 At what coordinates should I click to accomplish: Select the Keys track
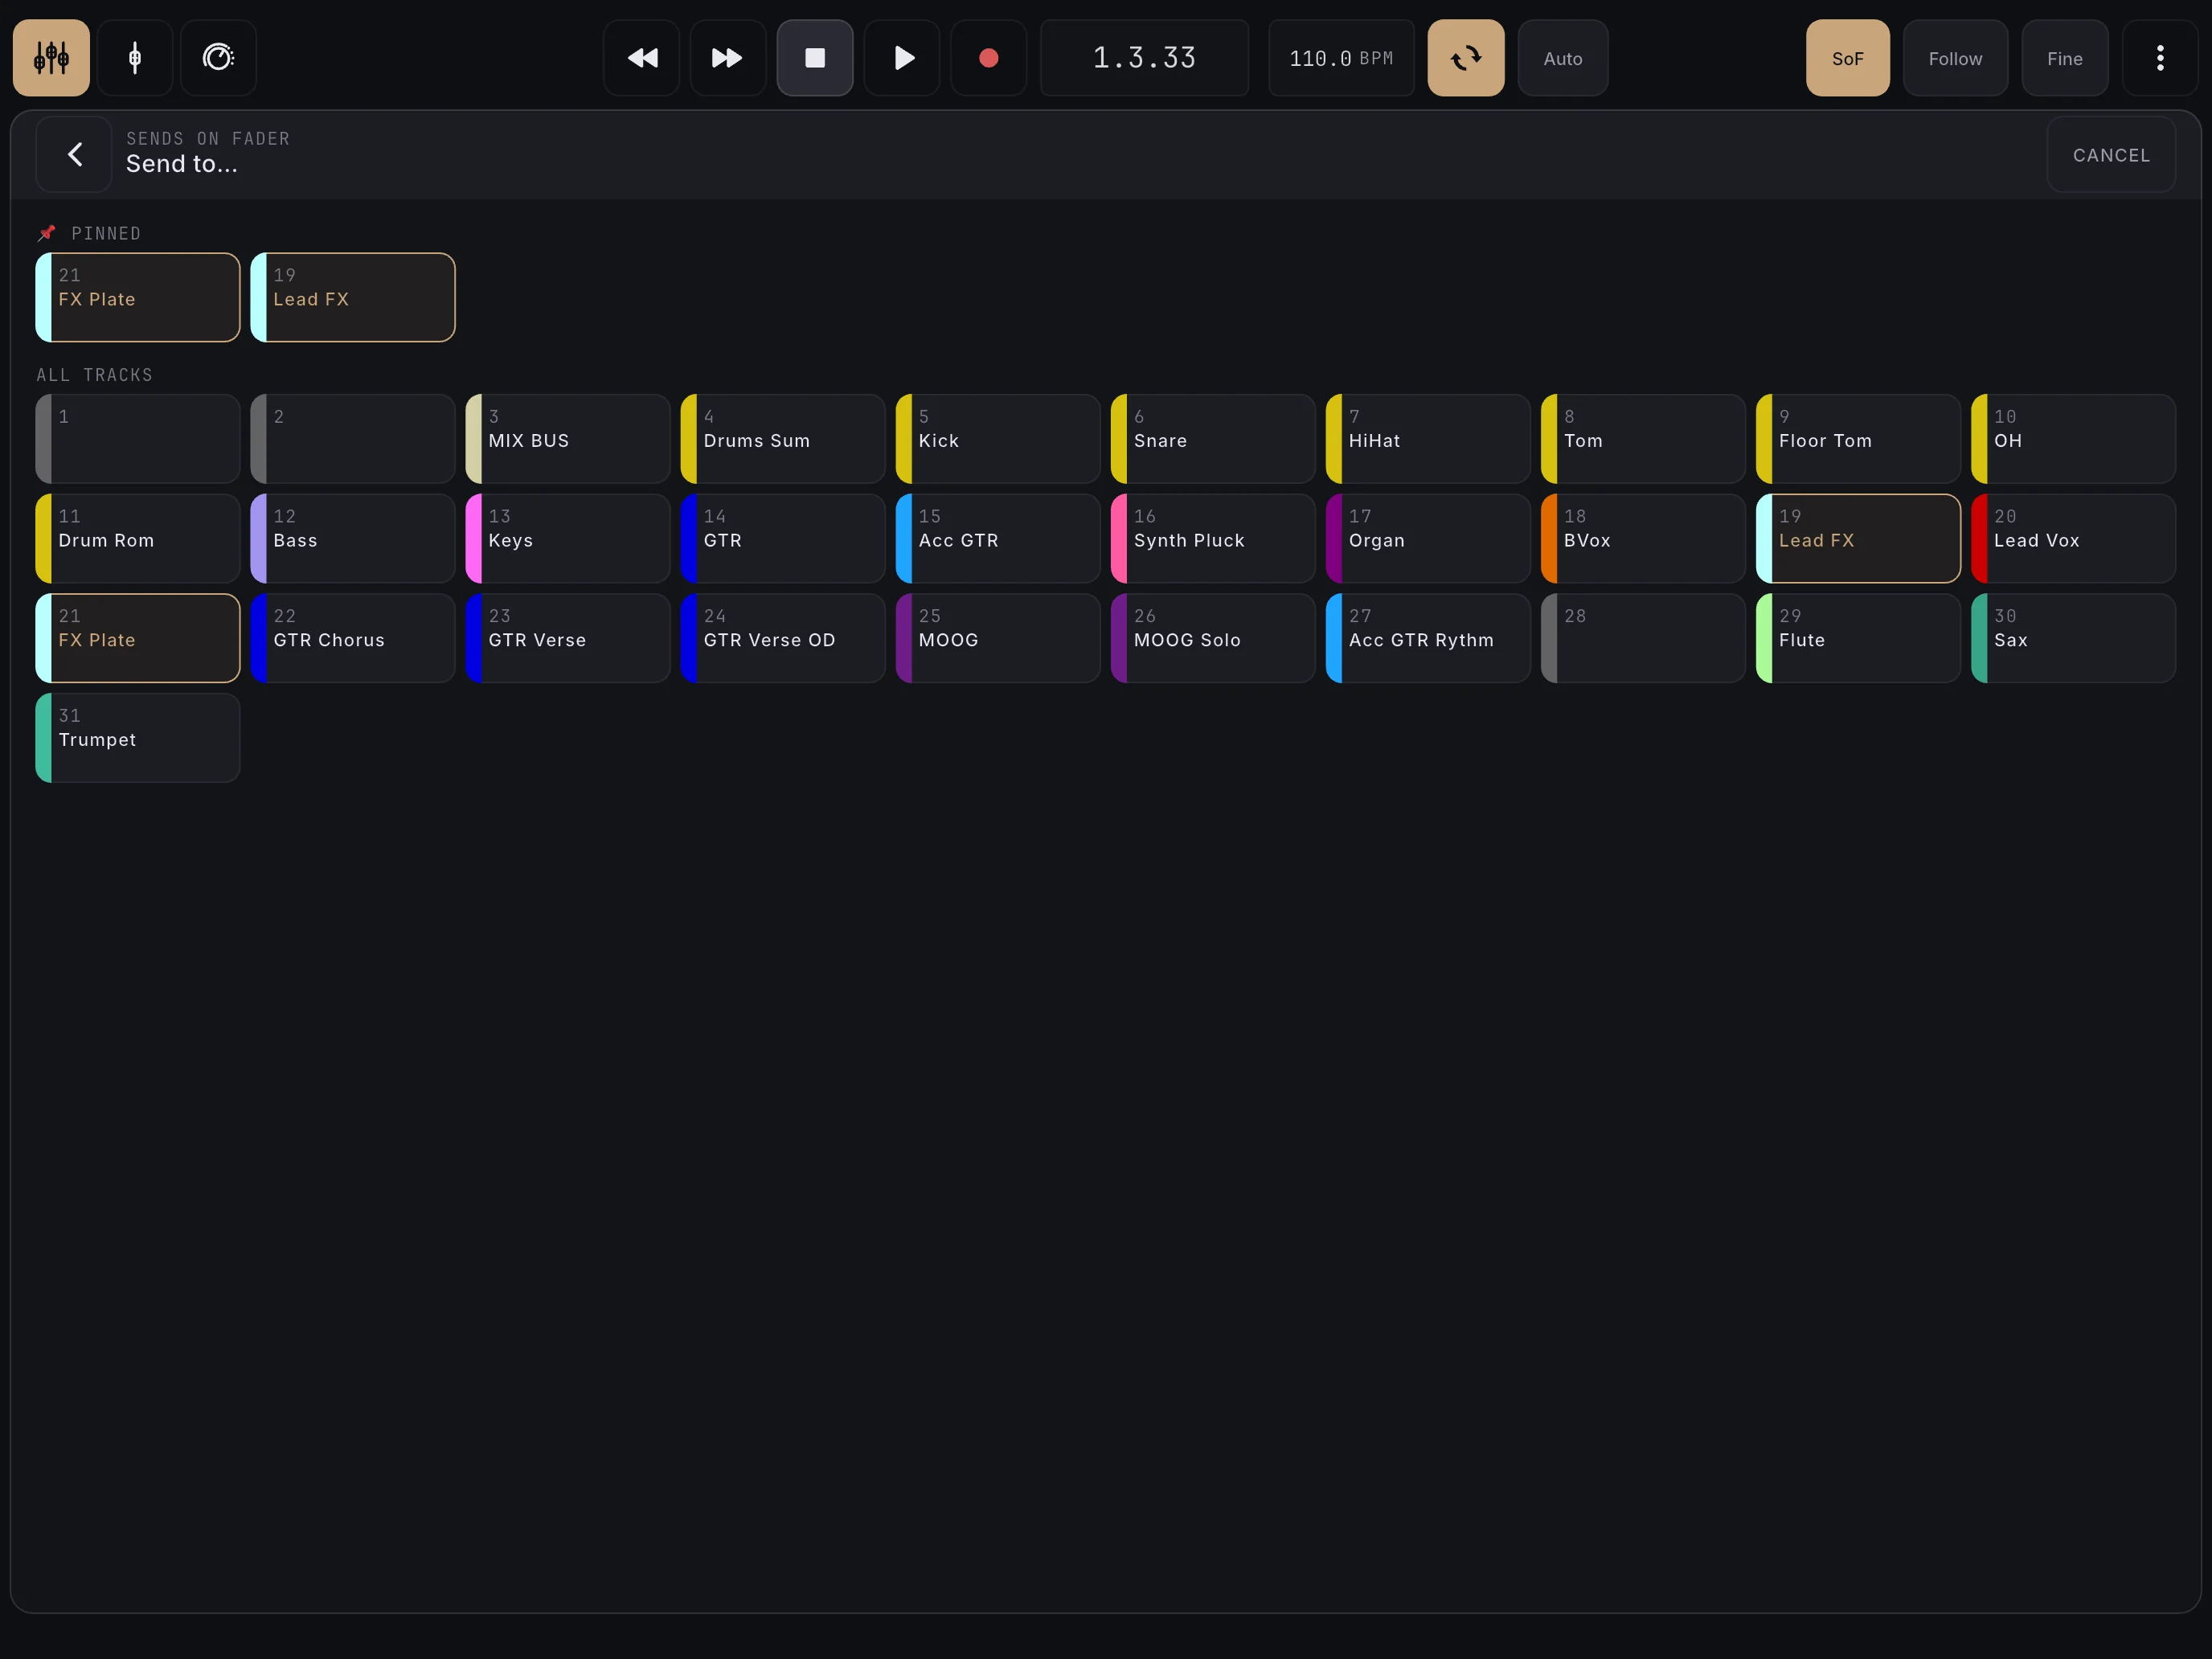tap(568, 538)
